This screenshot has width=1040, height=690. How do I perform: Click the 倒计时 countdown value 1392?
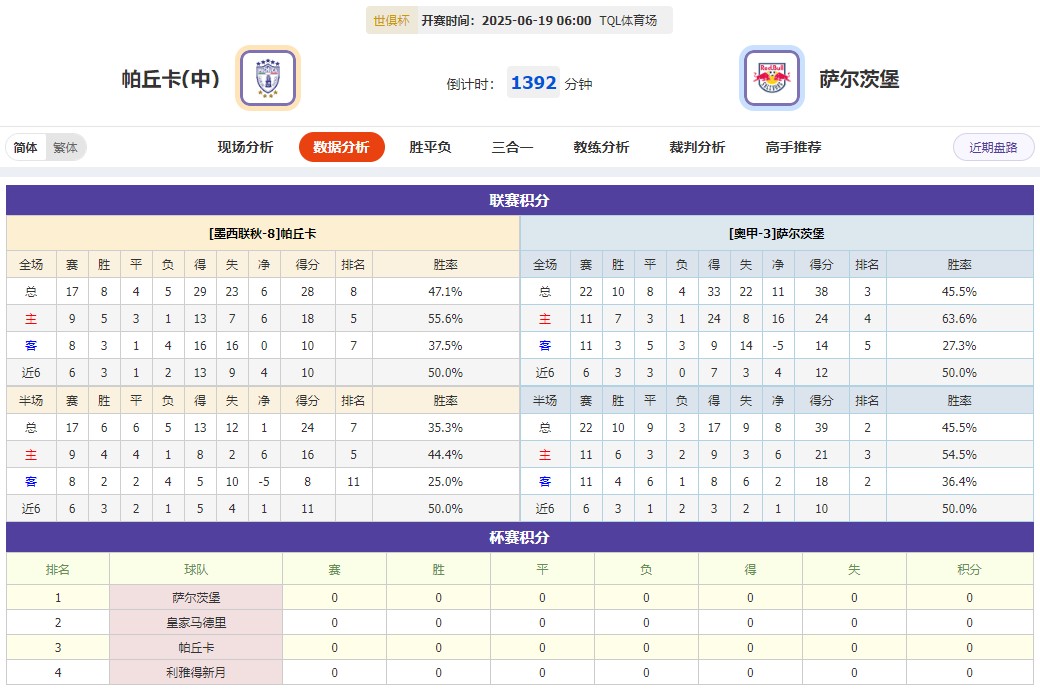coord(533,83)
